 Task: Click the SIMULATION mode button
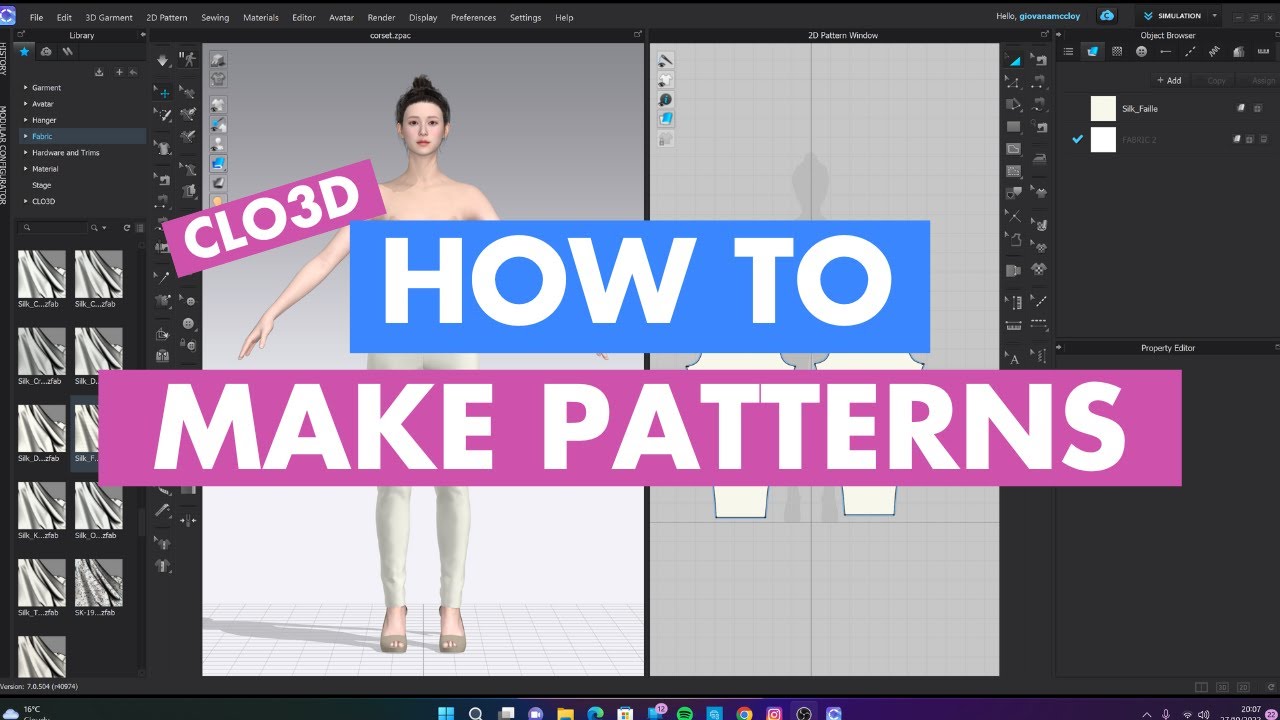pos(1172,16)
